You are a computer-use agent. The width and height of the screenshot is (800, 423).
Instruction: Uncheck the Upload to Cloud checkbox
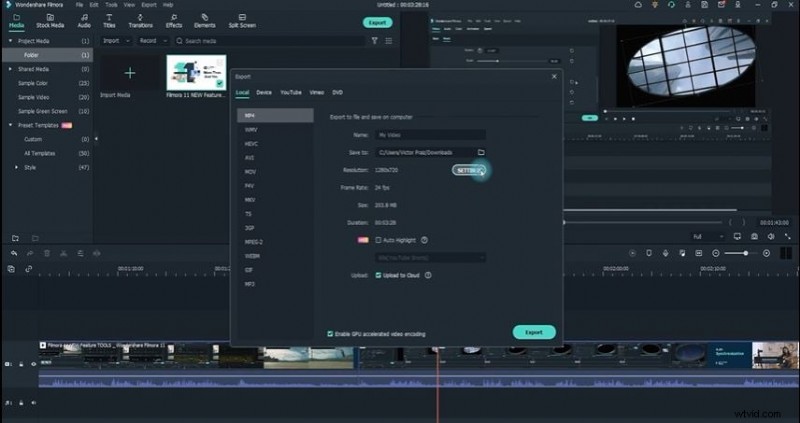pos(378,276)
